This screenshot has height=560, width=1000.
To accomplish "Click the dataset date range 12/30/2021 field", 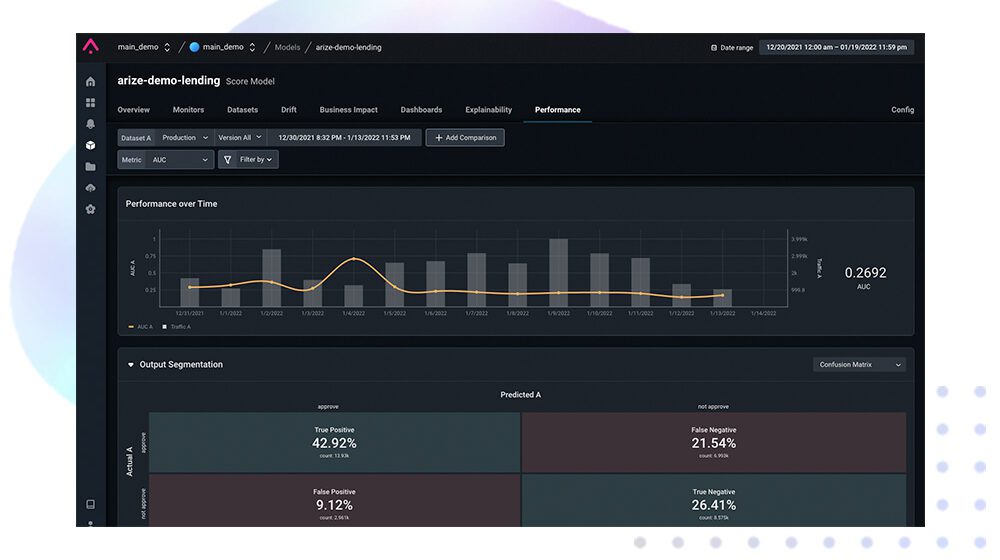I will tap(344, 138).
